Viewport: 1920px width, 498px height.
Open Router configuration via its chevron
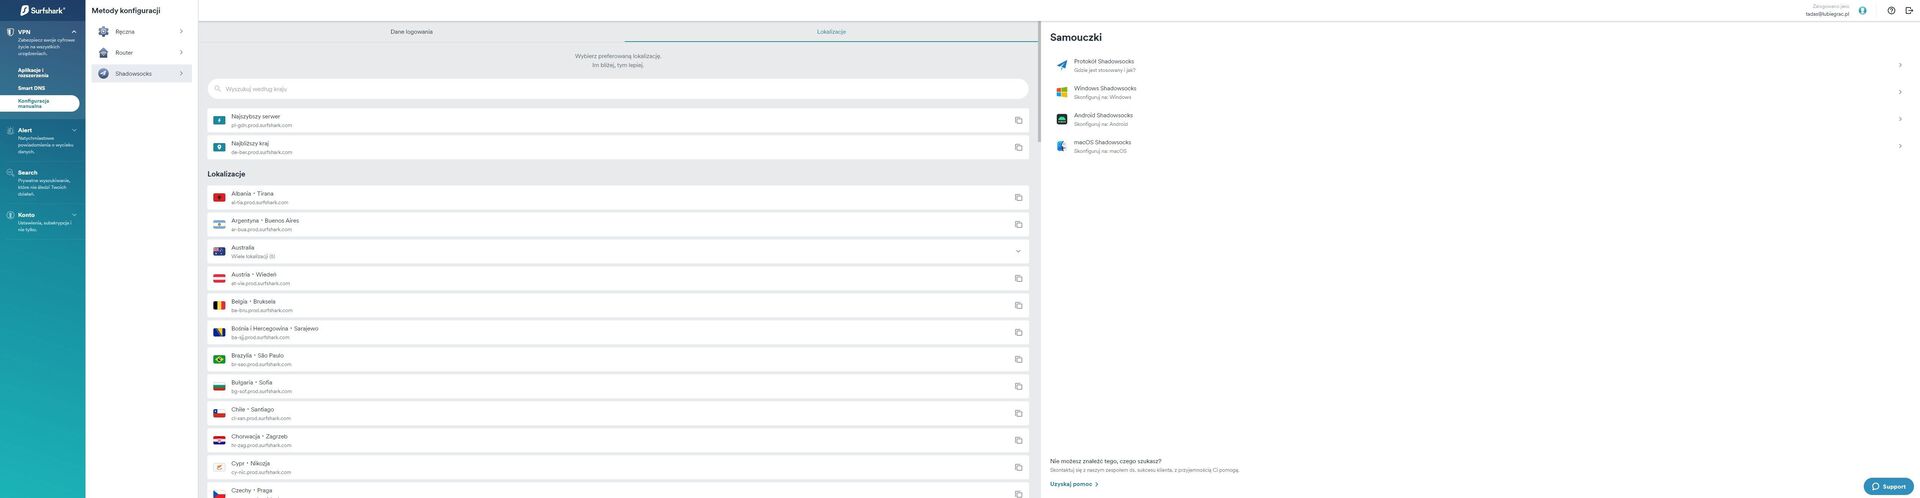click(x=181, y=53)
